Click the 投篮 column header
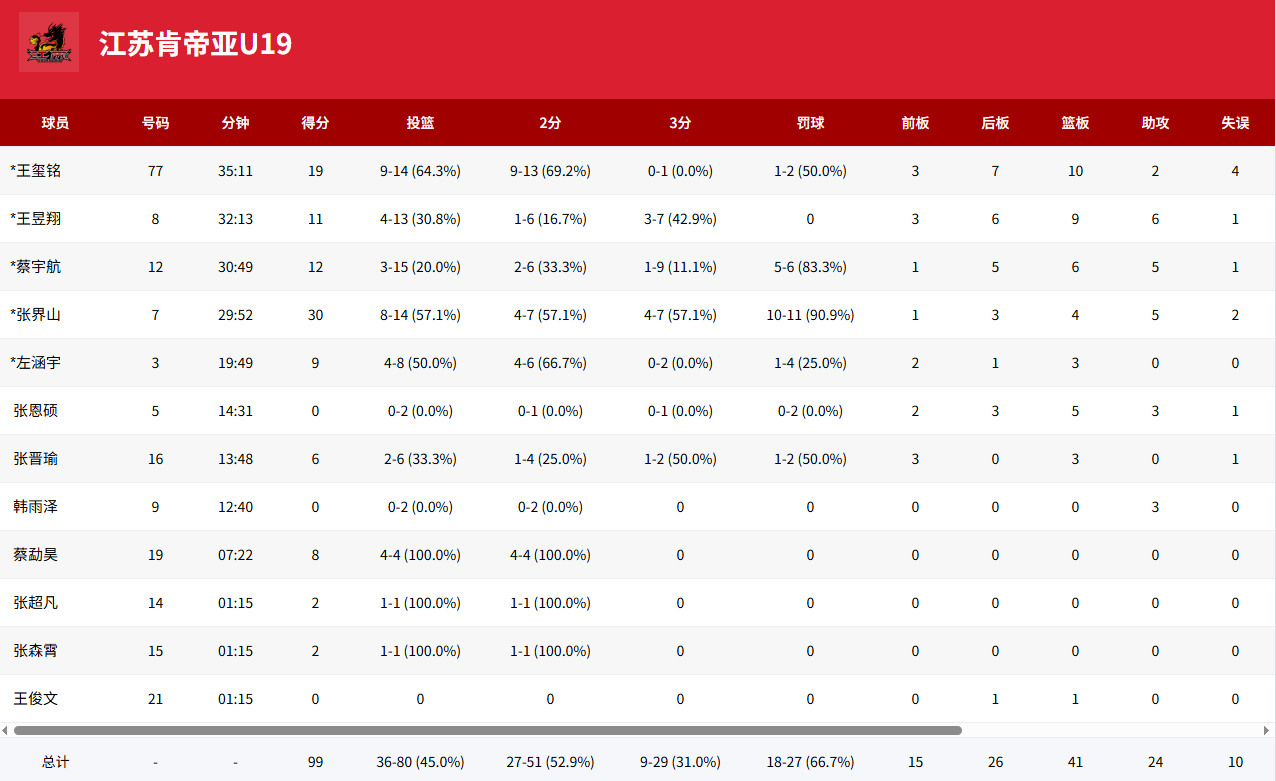Viewport: 1276px width, 781px height. click(x=420, y=123)
